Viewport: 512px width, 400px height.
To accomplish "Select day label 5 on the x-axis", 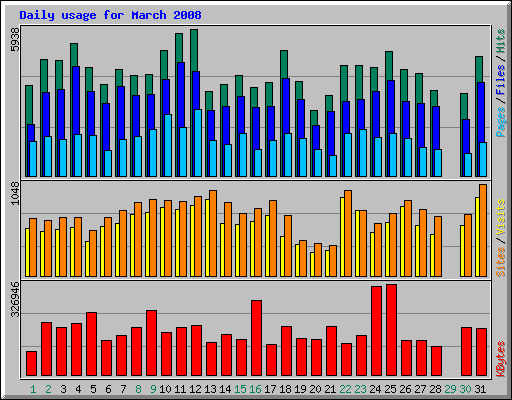I will (x=93, y=389).
